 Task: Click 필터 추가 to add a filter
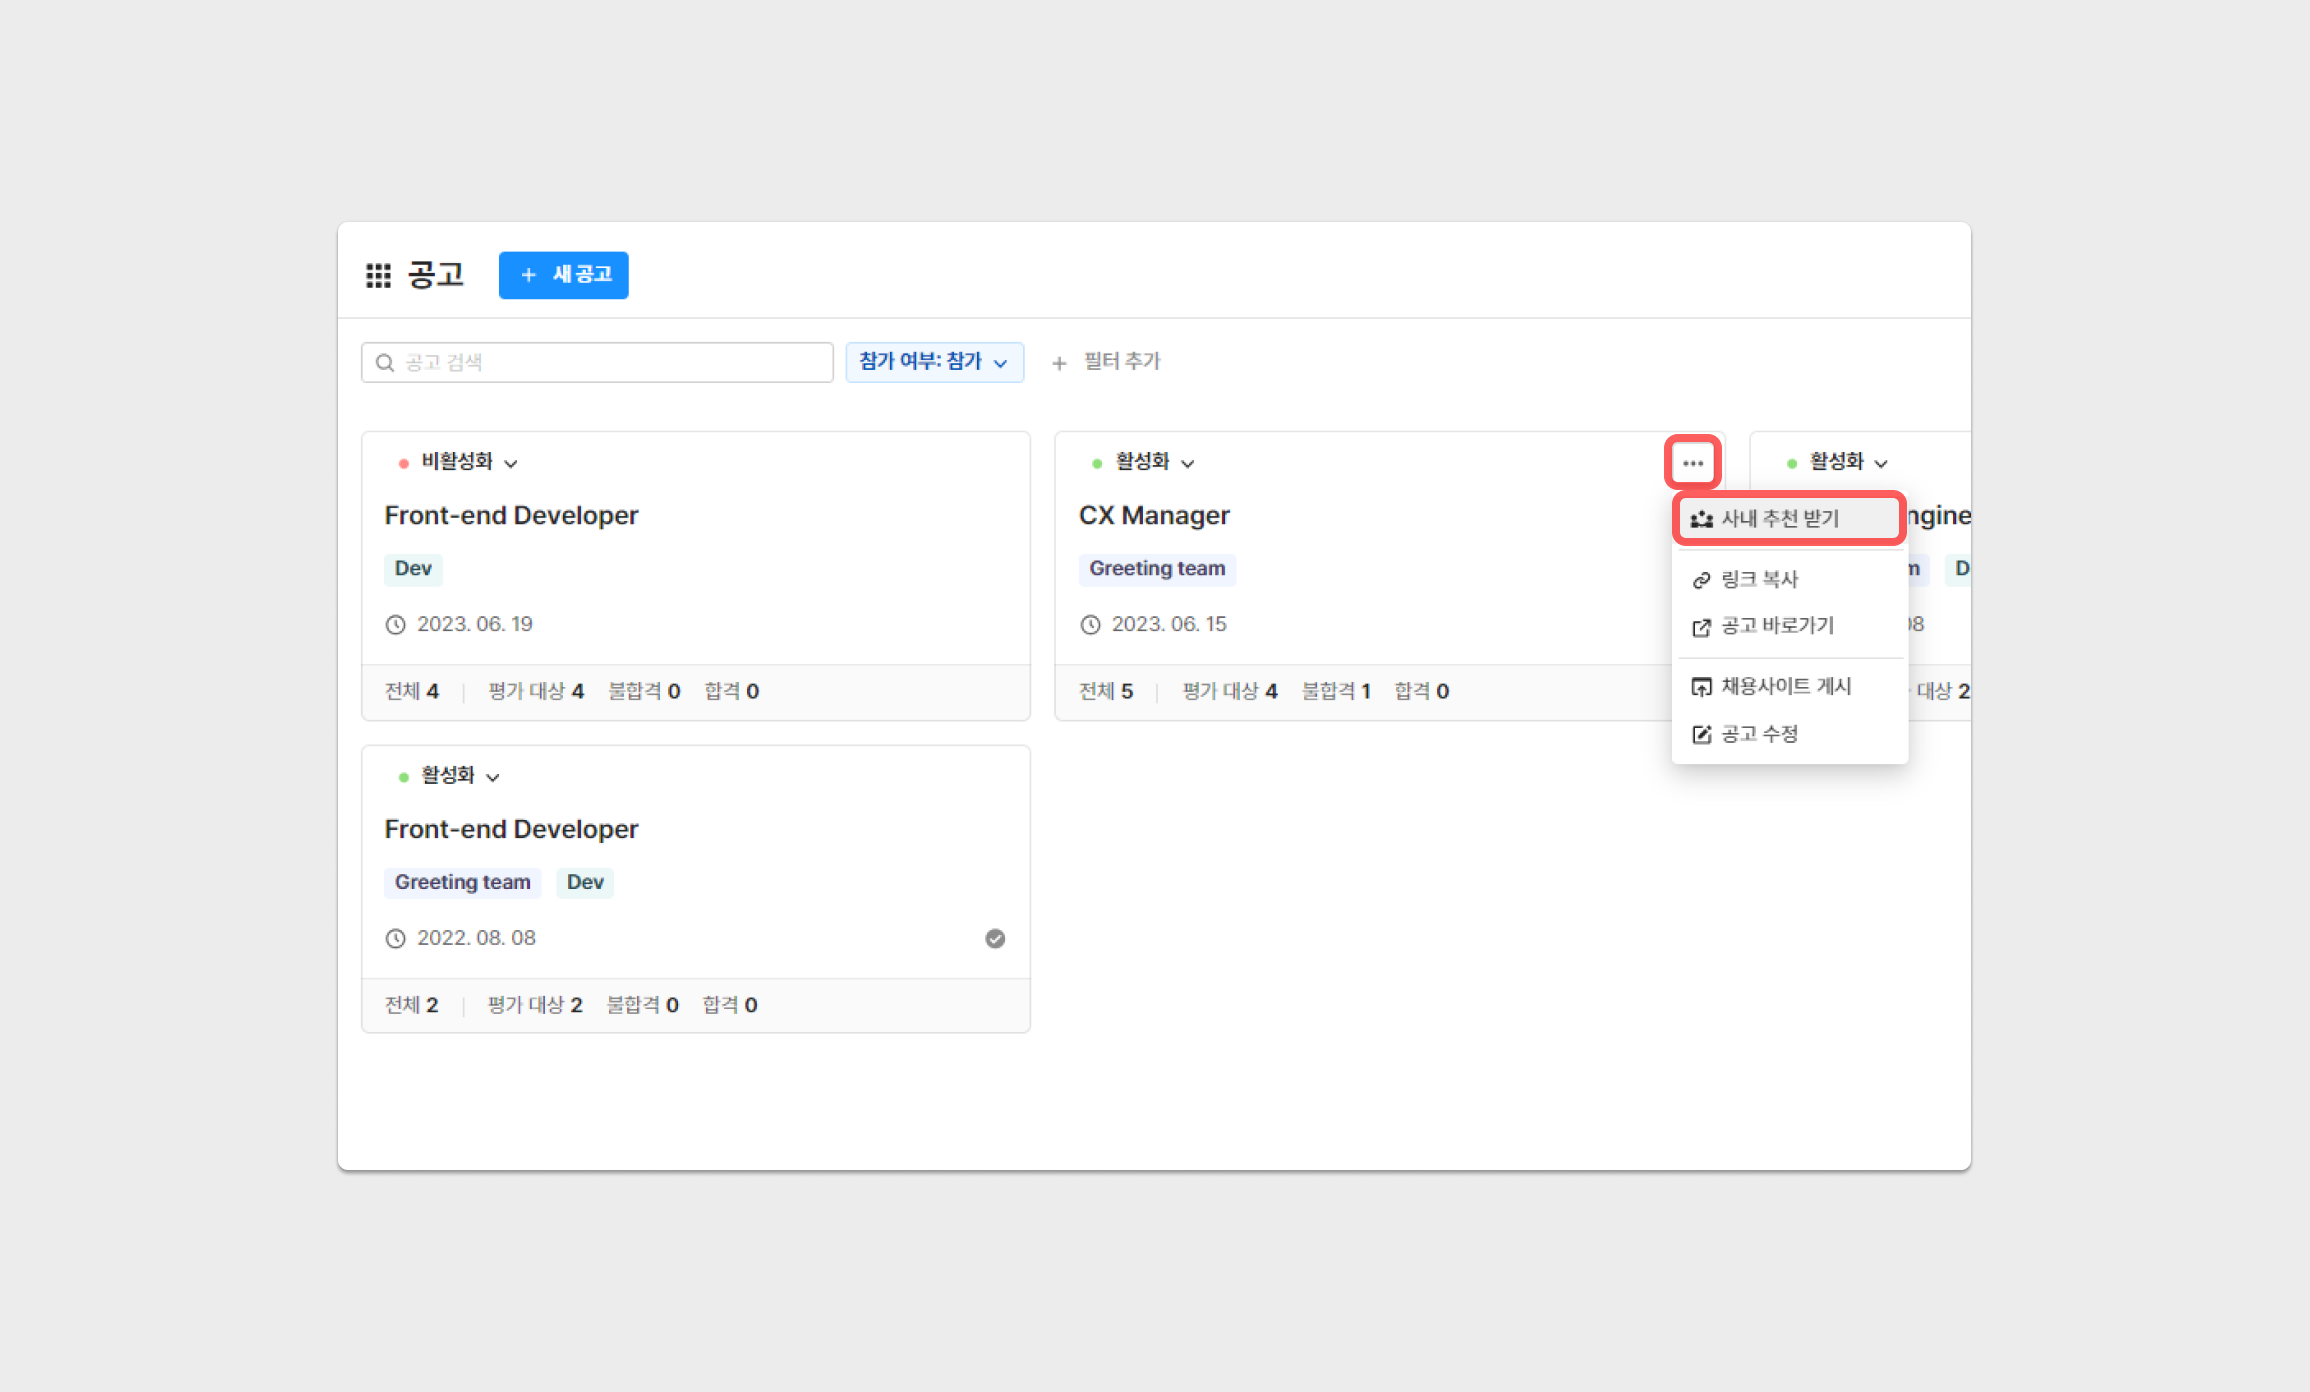[x=1121, y=361]
